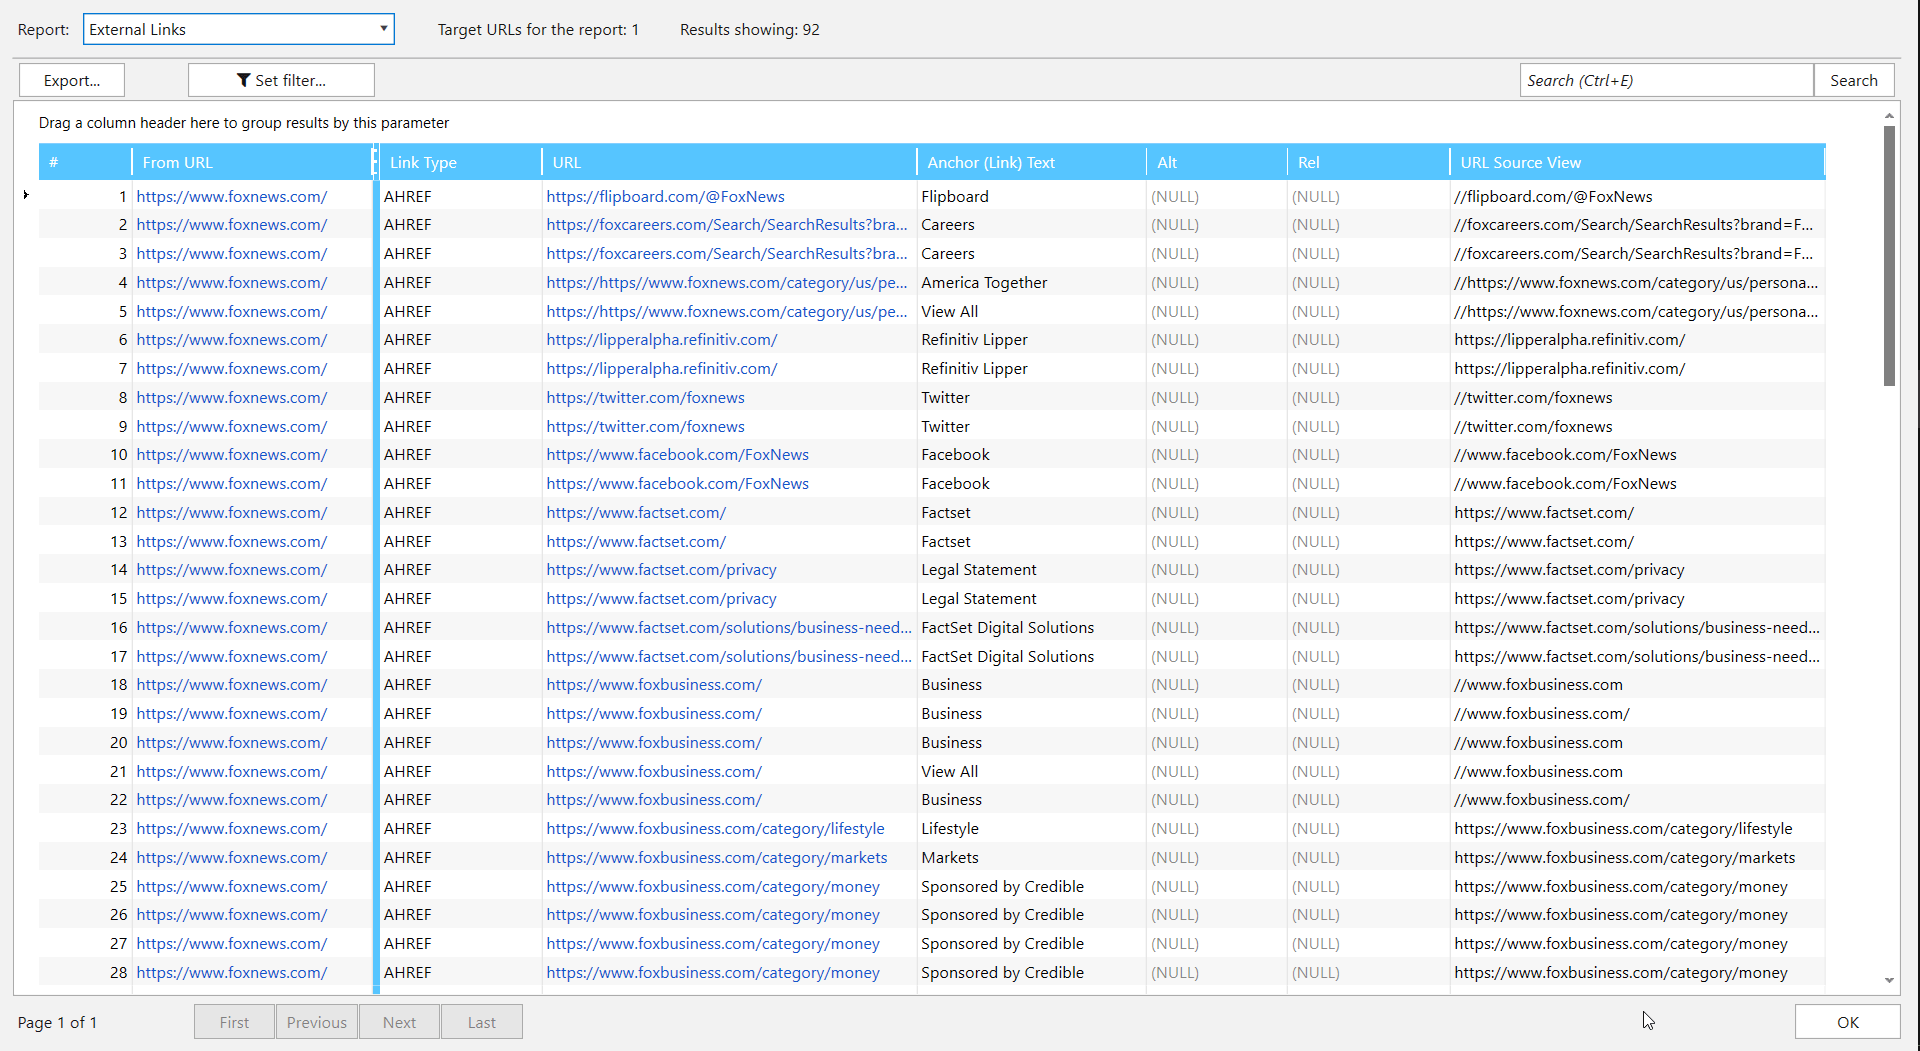The image size is (1920, 1051).
Task: Select row number 22 cell
Action: [x=85, y=800]
